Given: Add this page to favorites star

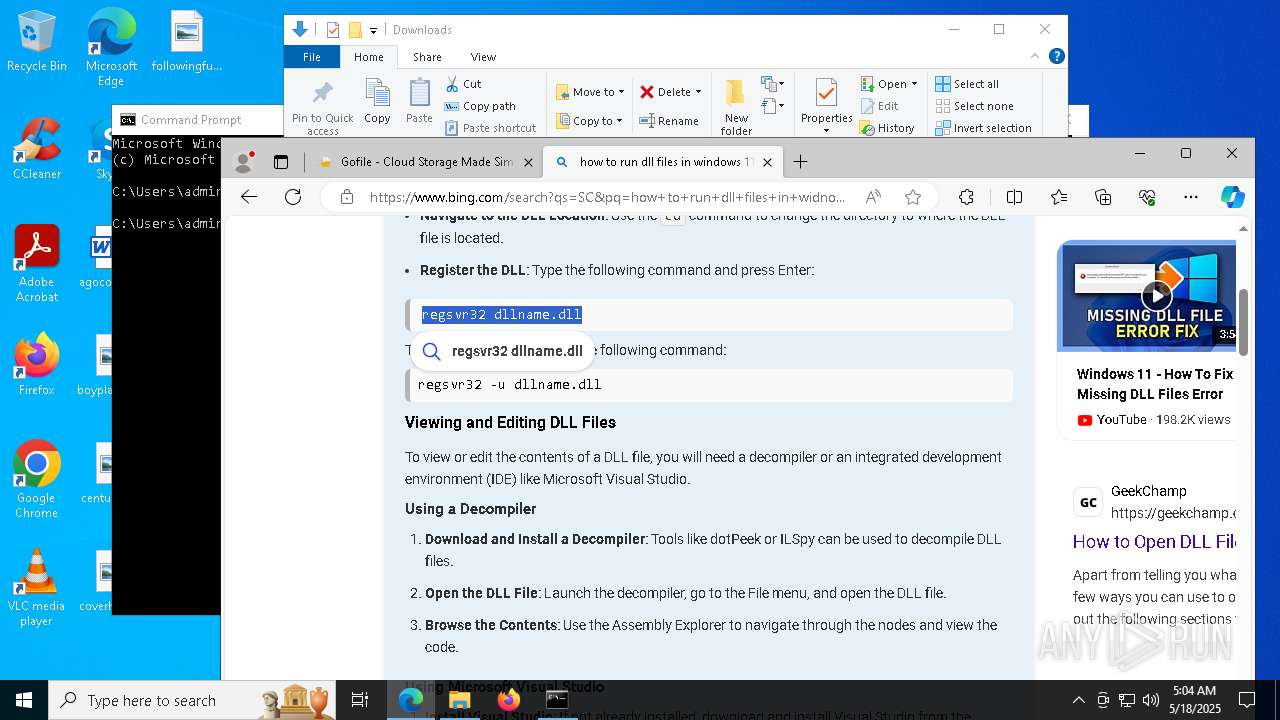Looking at the screenshot, I should click(x=912, y=197).
